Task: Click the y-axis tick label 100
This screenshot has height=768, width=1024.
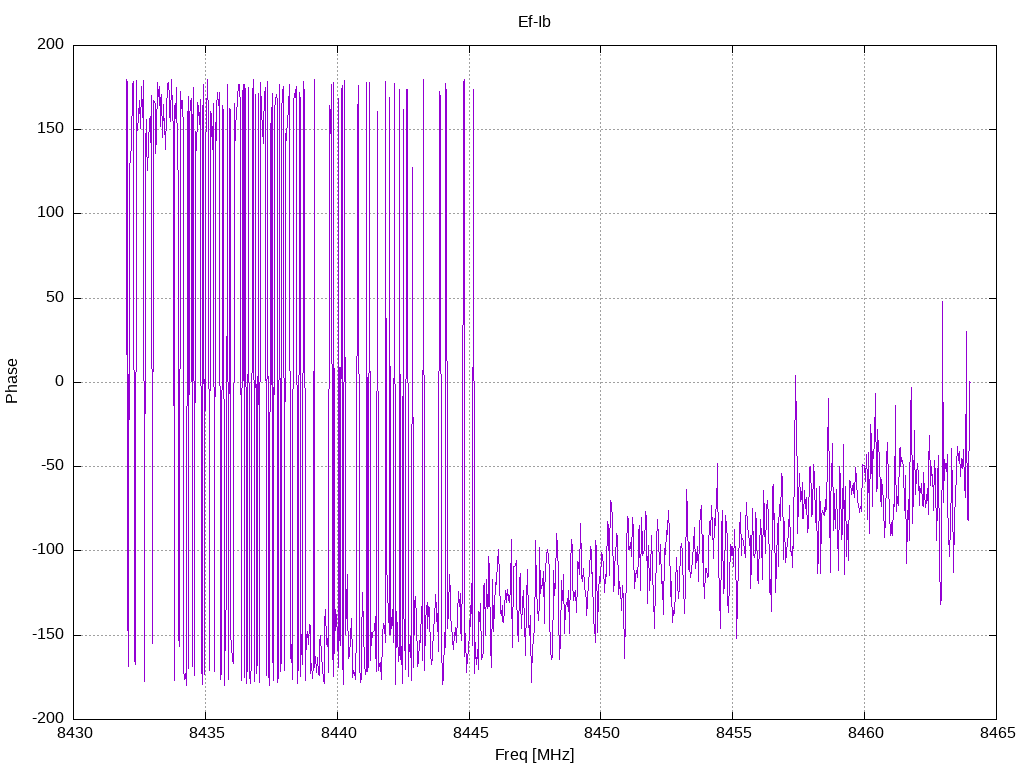Action: pos(51,213)
